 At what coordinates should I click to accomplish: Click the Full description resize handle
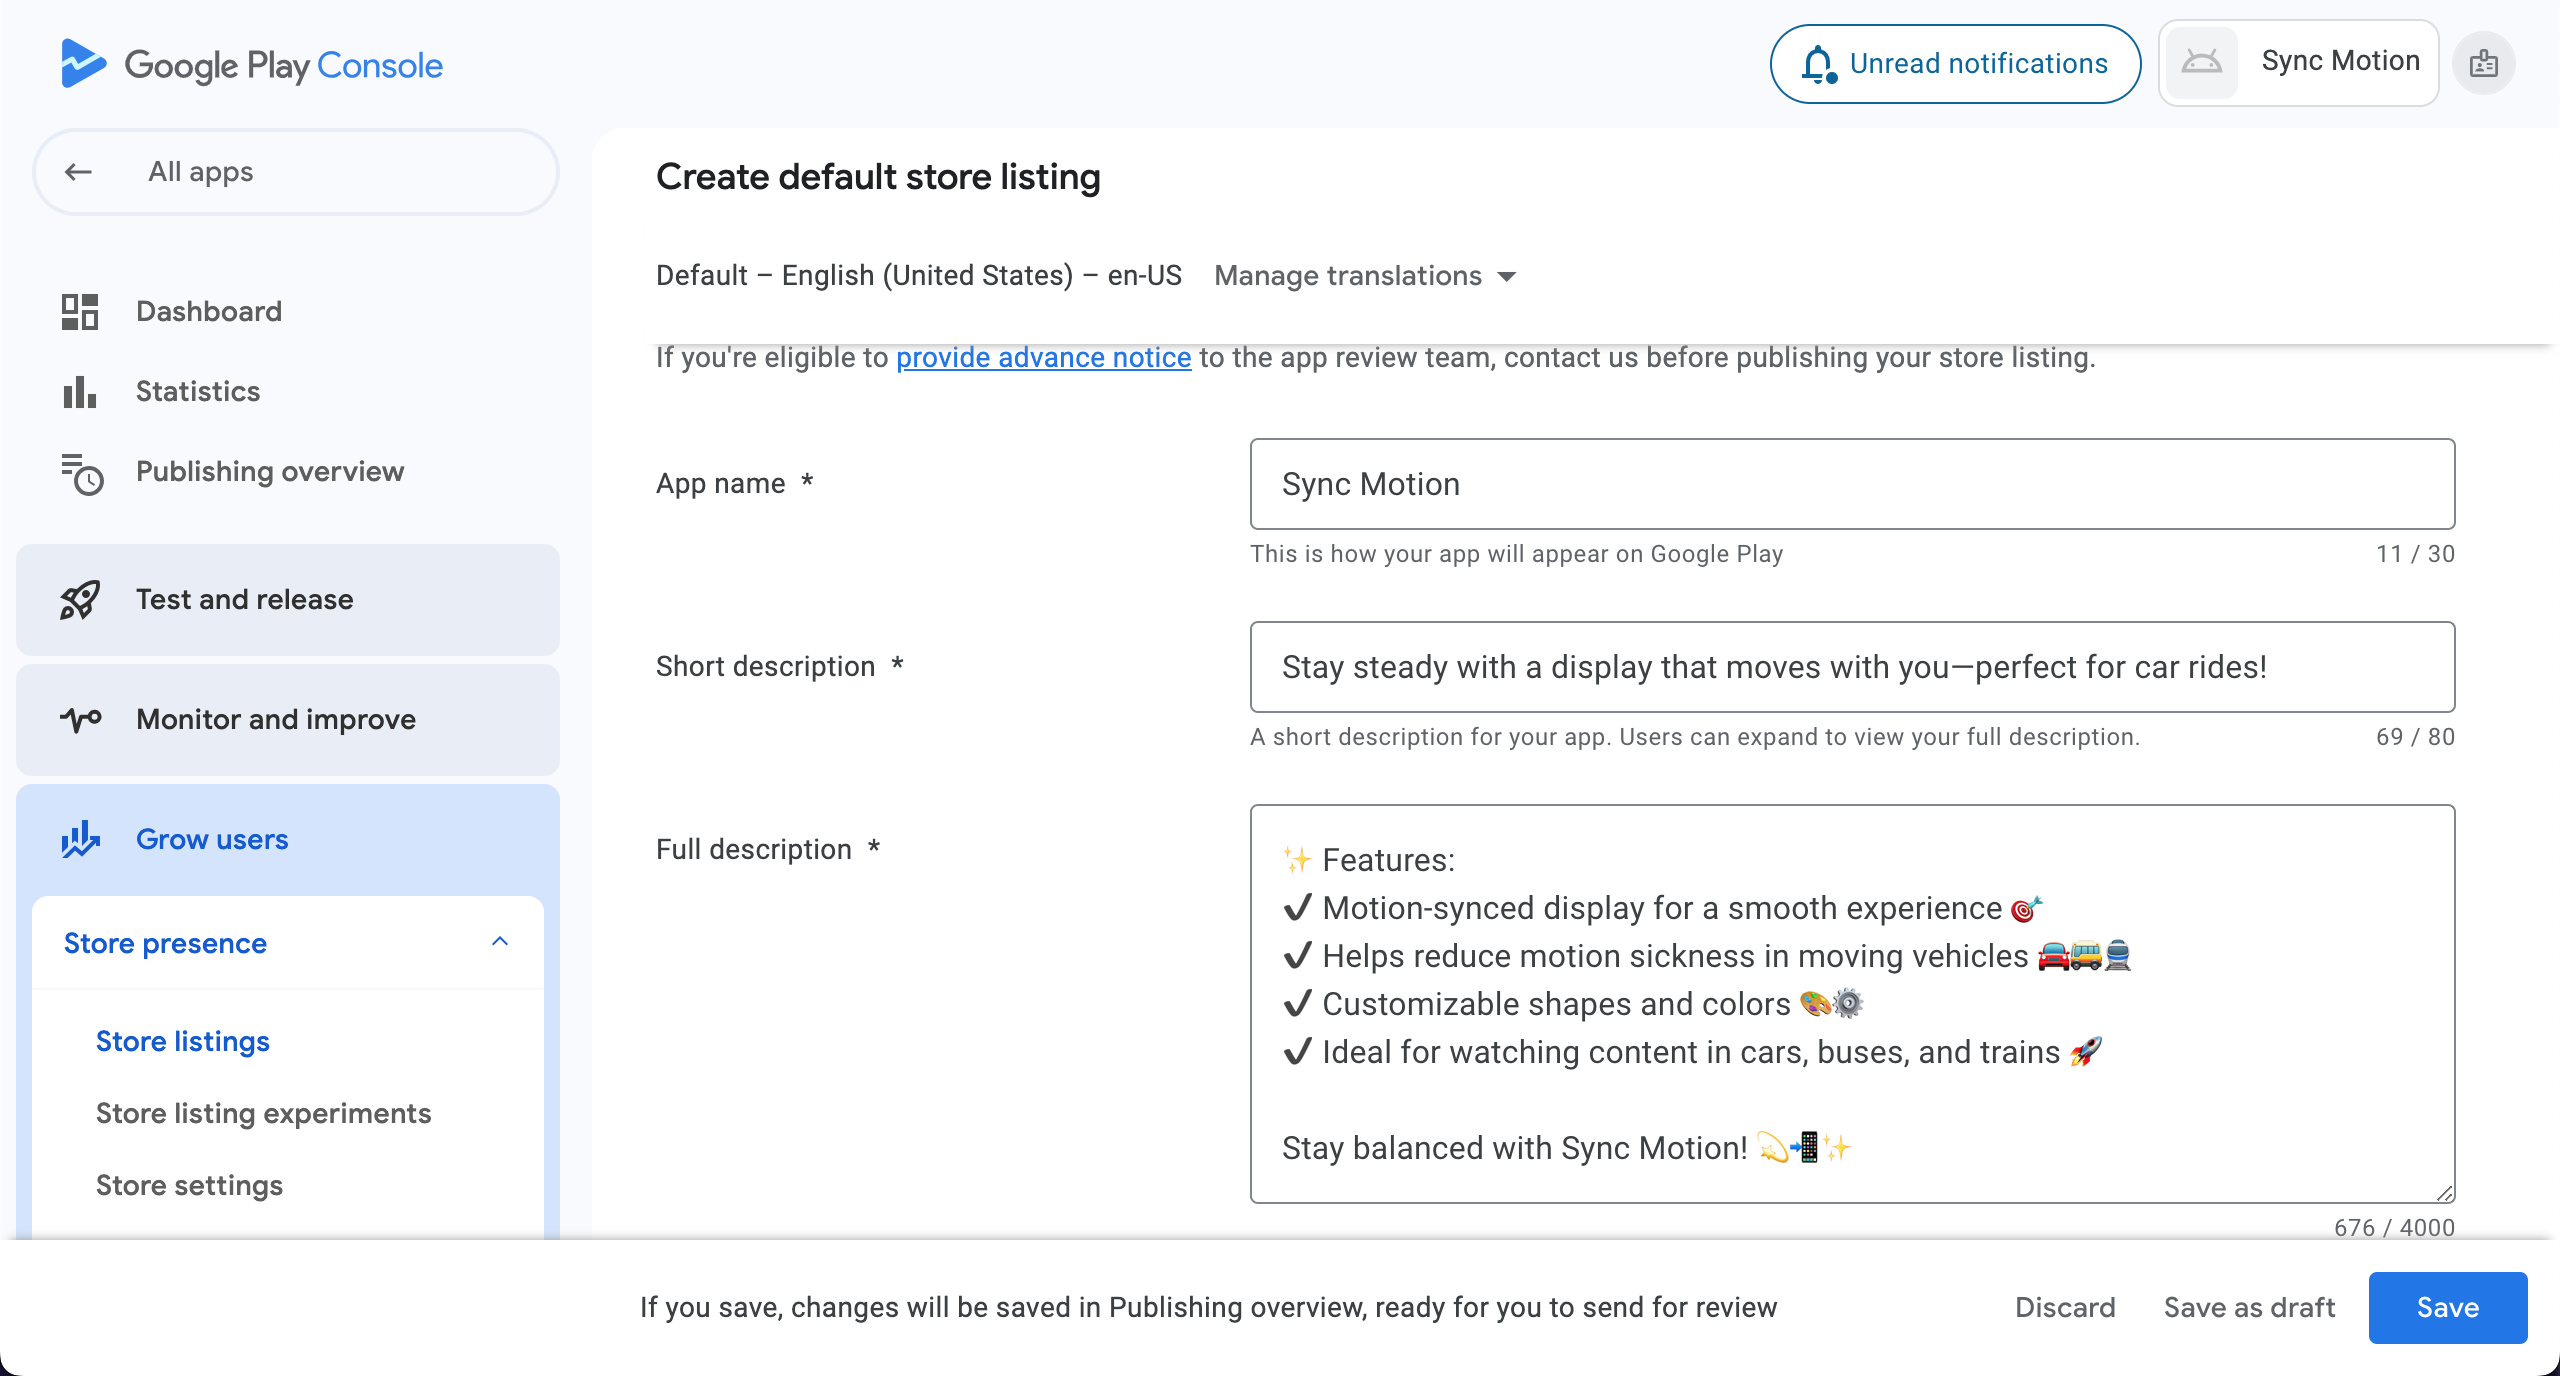click(x=2444, y=1192)
